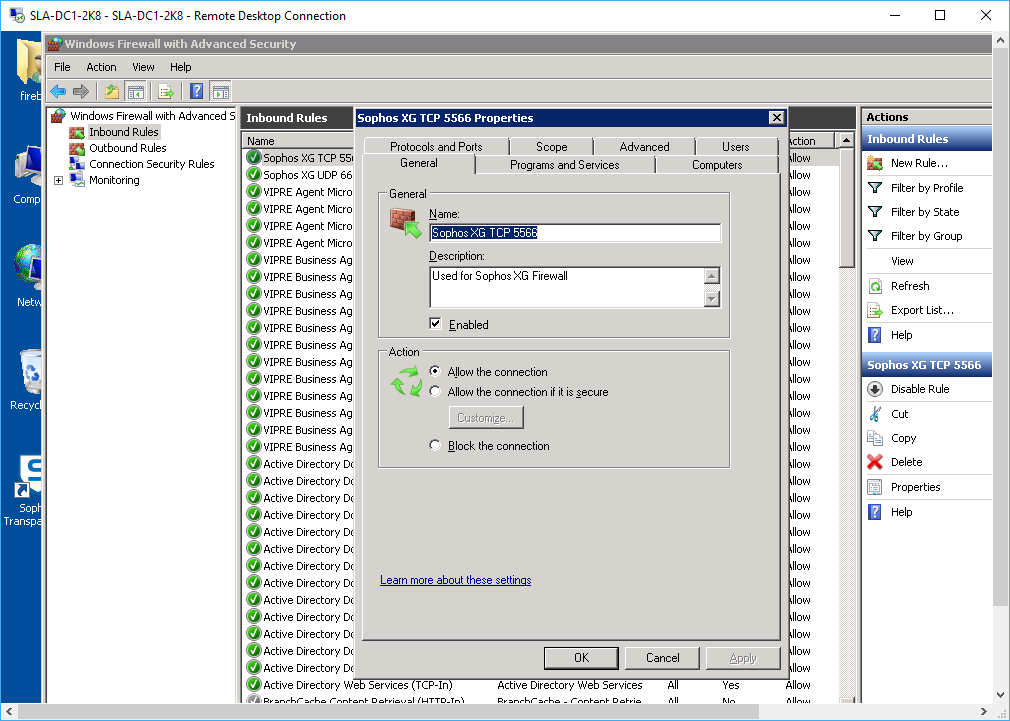Toggle the Enabled checkbox
The image size is (1010, 721).
click(435, 324)
